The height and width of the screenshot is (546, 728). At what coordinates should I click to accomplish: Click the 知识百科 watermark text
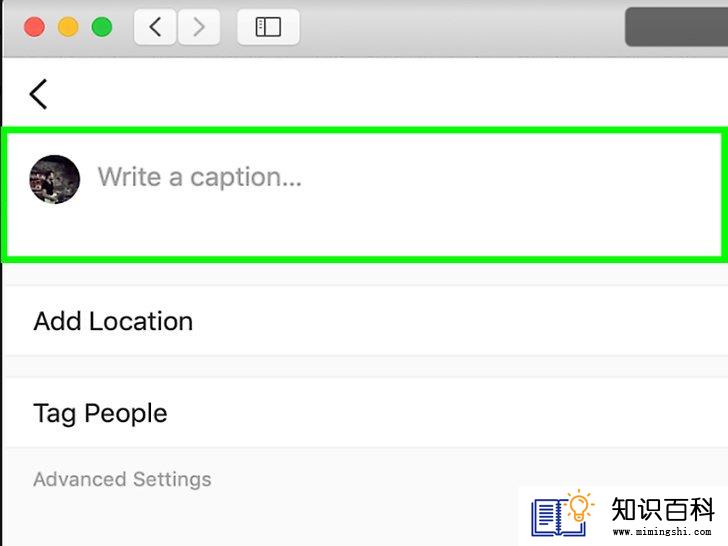663,509
